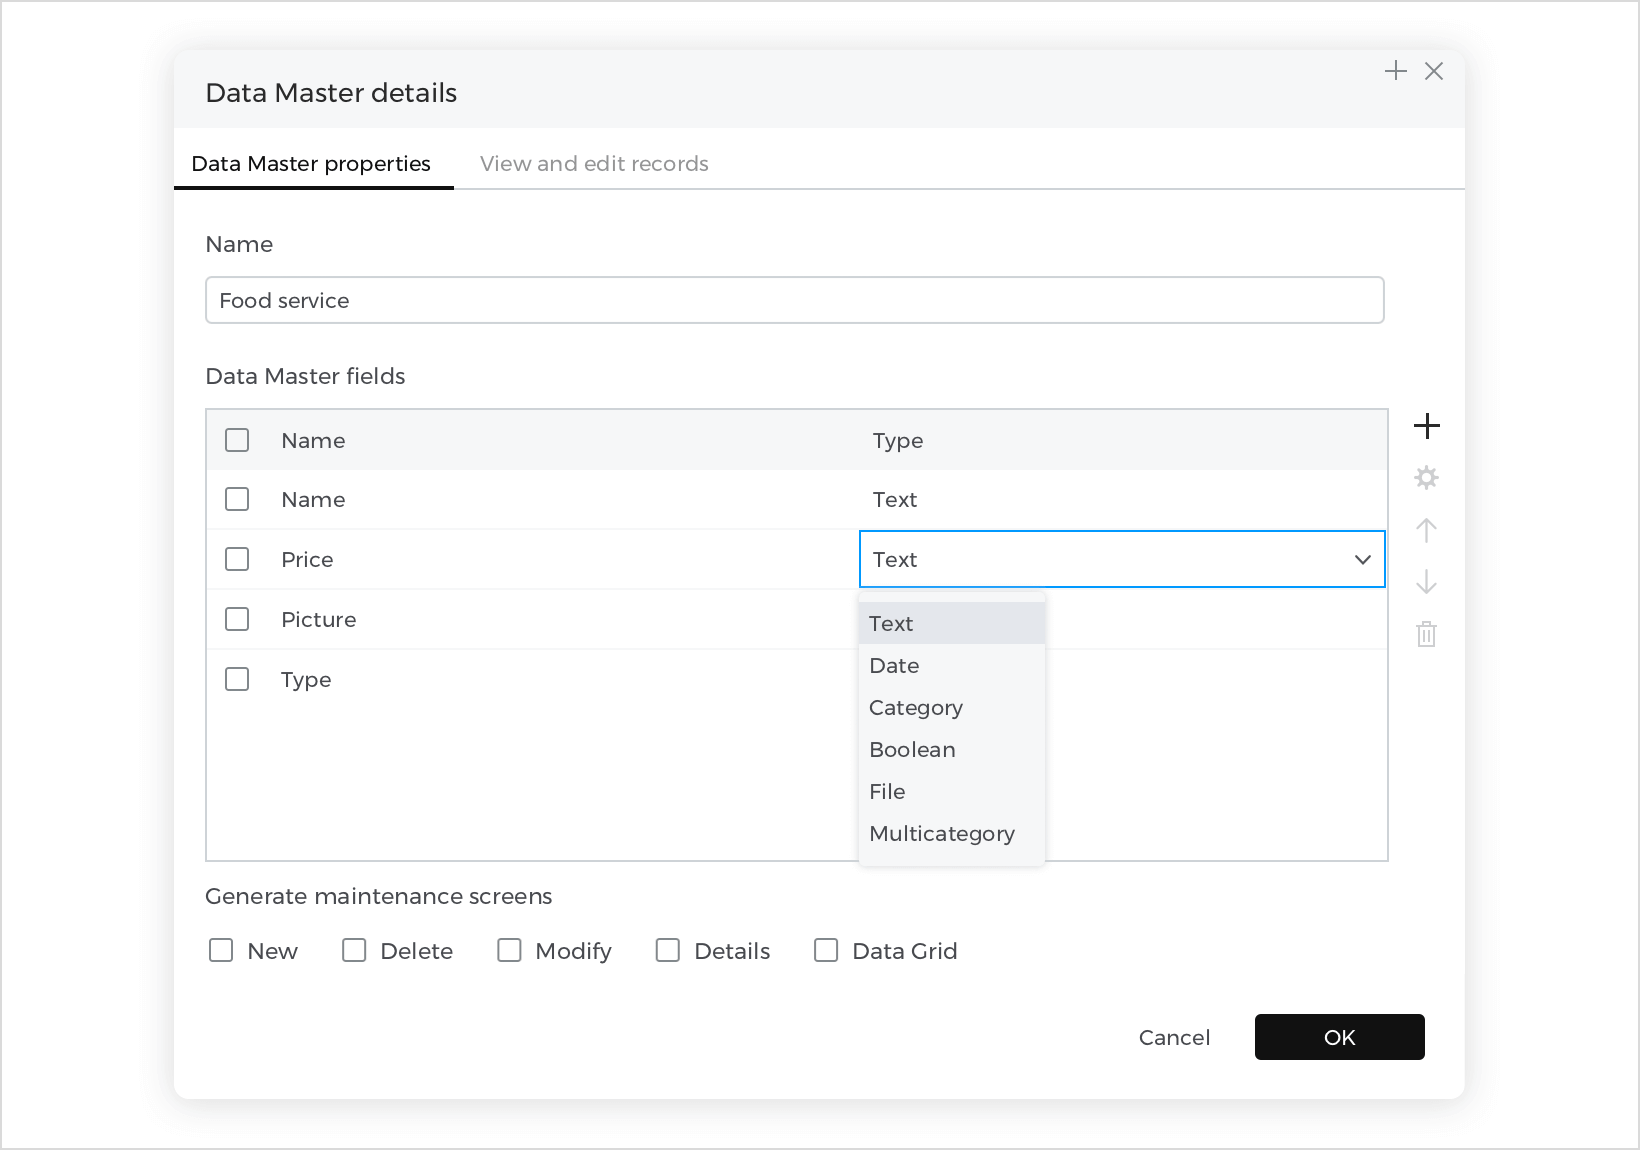Choose Boolean in type list

[x=952, y=749]
